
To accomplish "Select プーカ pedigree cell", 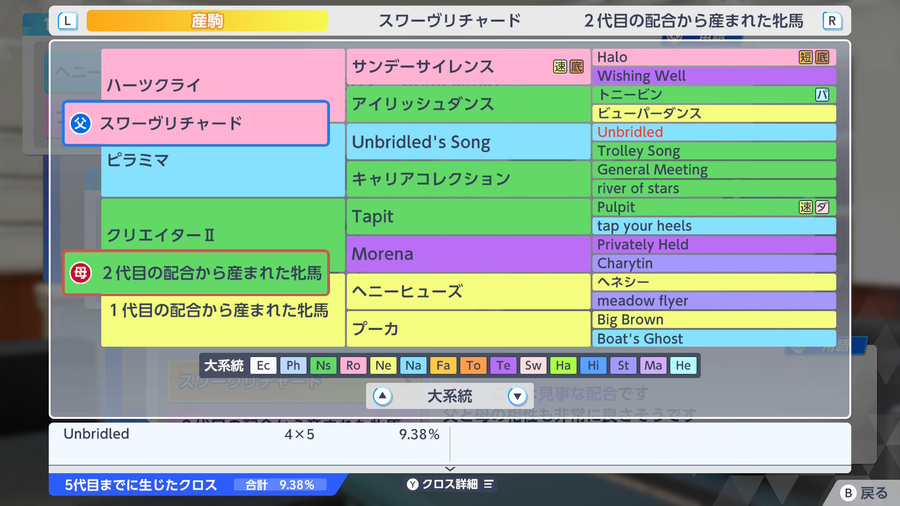I will pos(468,329).
